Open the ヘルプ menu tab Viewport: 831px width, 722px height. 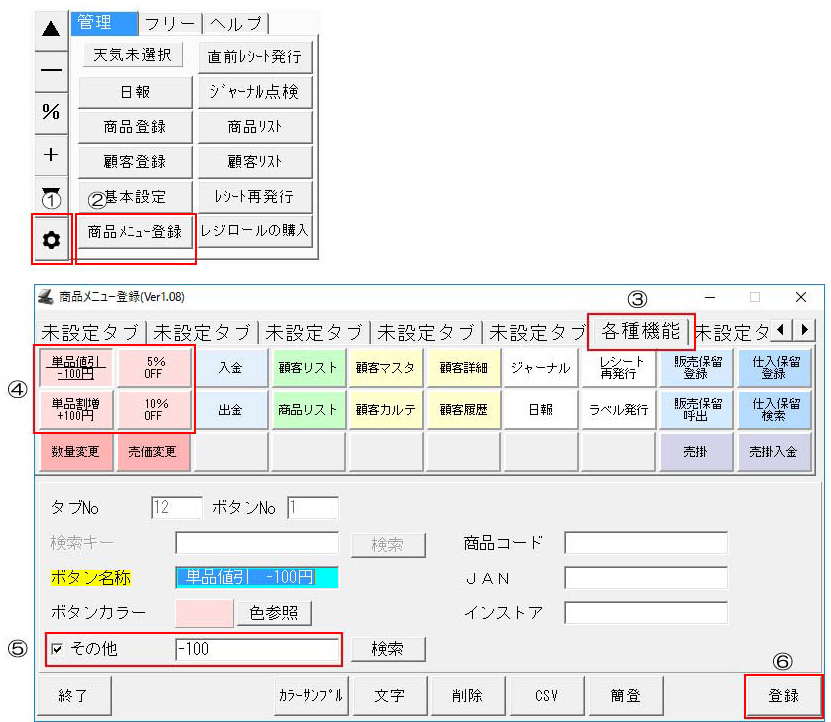[x=236, y=23]
